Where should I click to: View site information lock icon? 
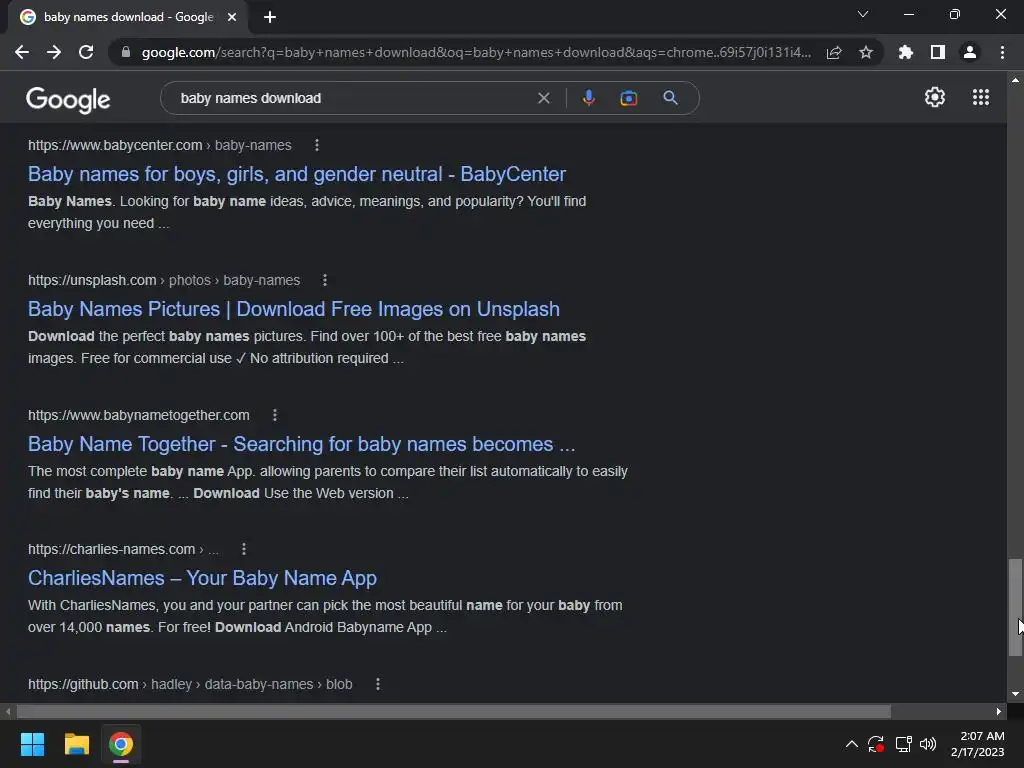pyautogui.click(x=126, y=52)
